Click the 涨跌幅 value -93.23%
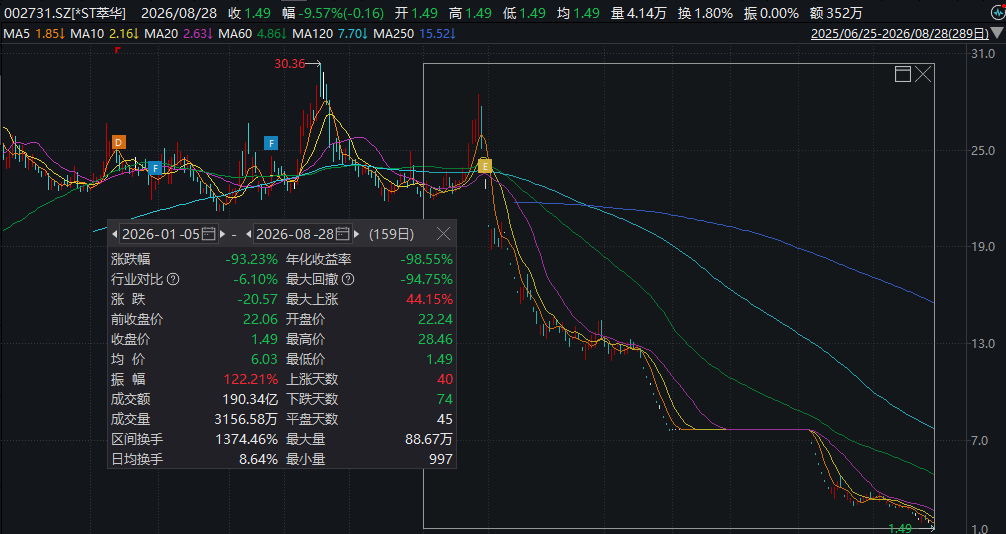Viewport: 1006px width, 534px height. (252, 259)
